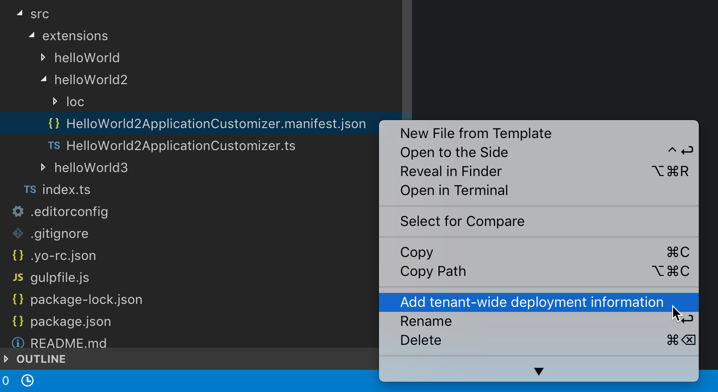Click JS icon beside gulpfile.js
This screenshot has width=718, height=392.
pyautogui.click(x=18, y=277)
